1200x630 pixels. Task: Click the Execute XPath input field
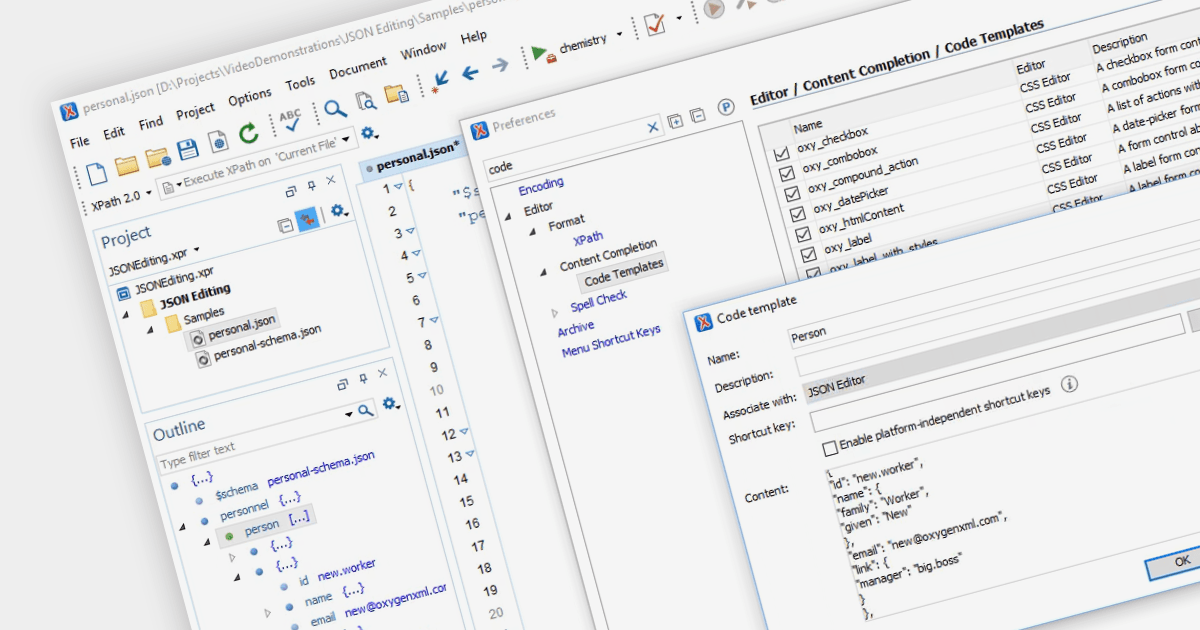click(x=259, y=165)
